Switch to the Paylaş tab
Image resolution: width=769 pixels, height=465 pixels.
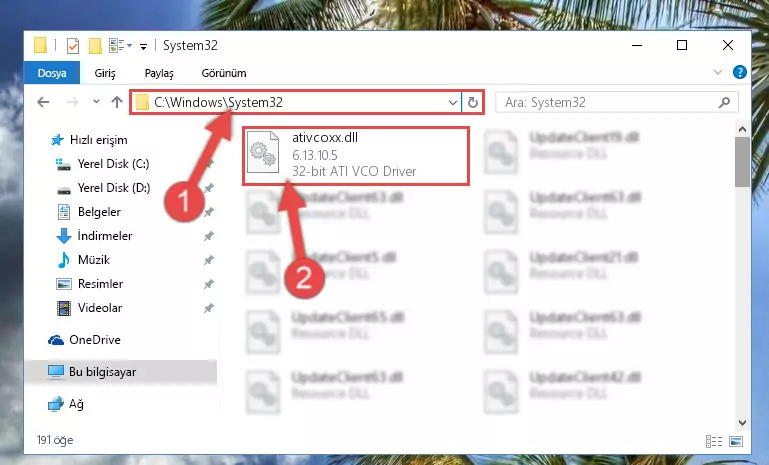159,73
